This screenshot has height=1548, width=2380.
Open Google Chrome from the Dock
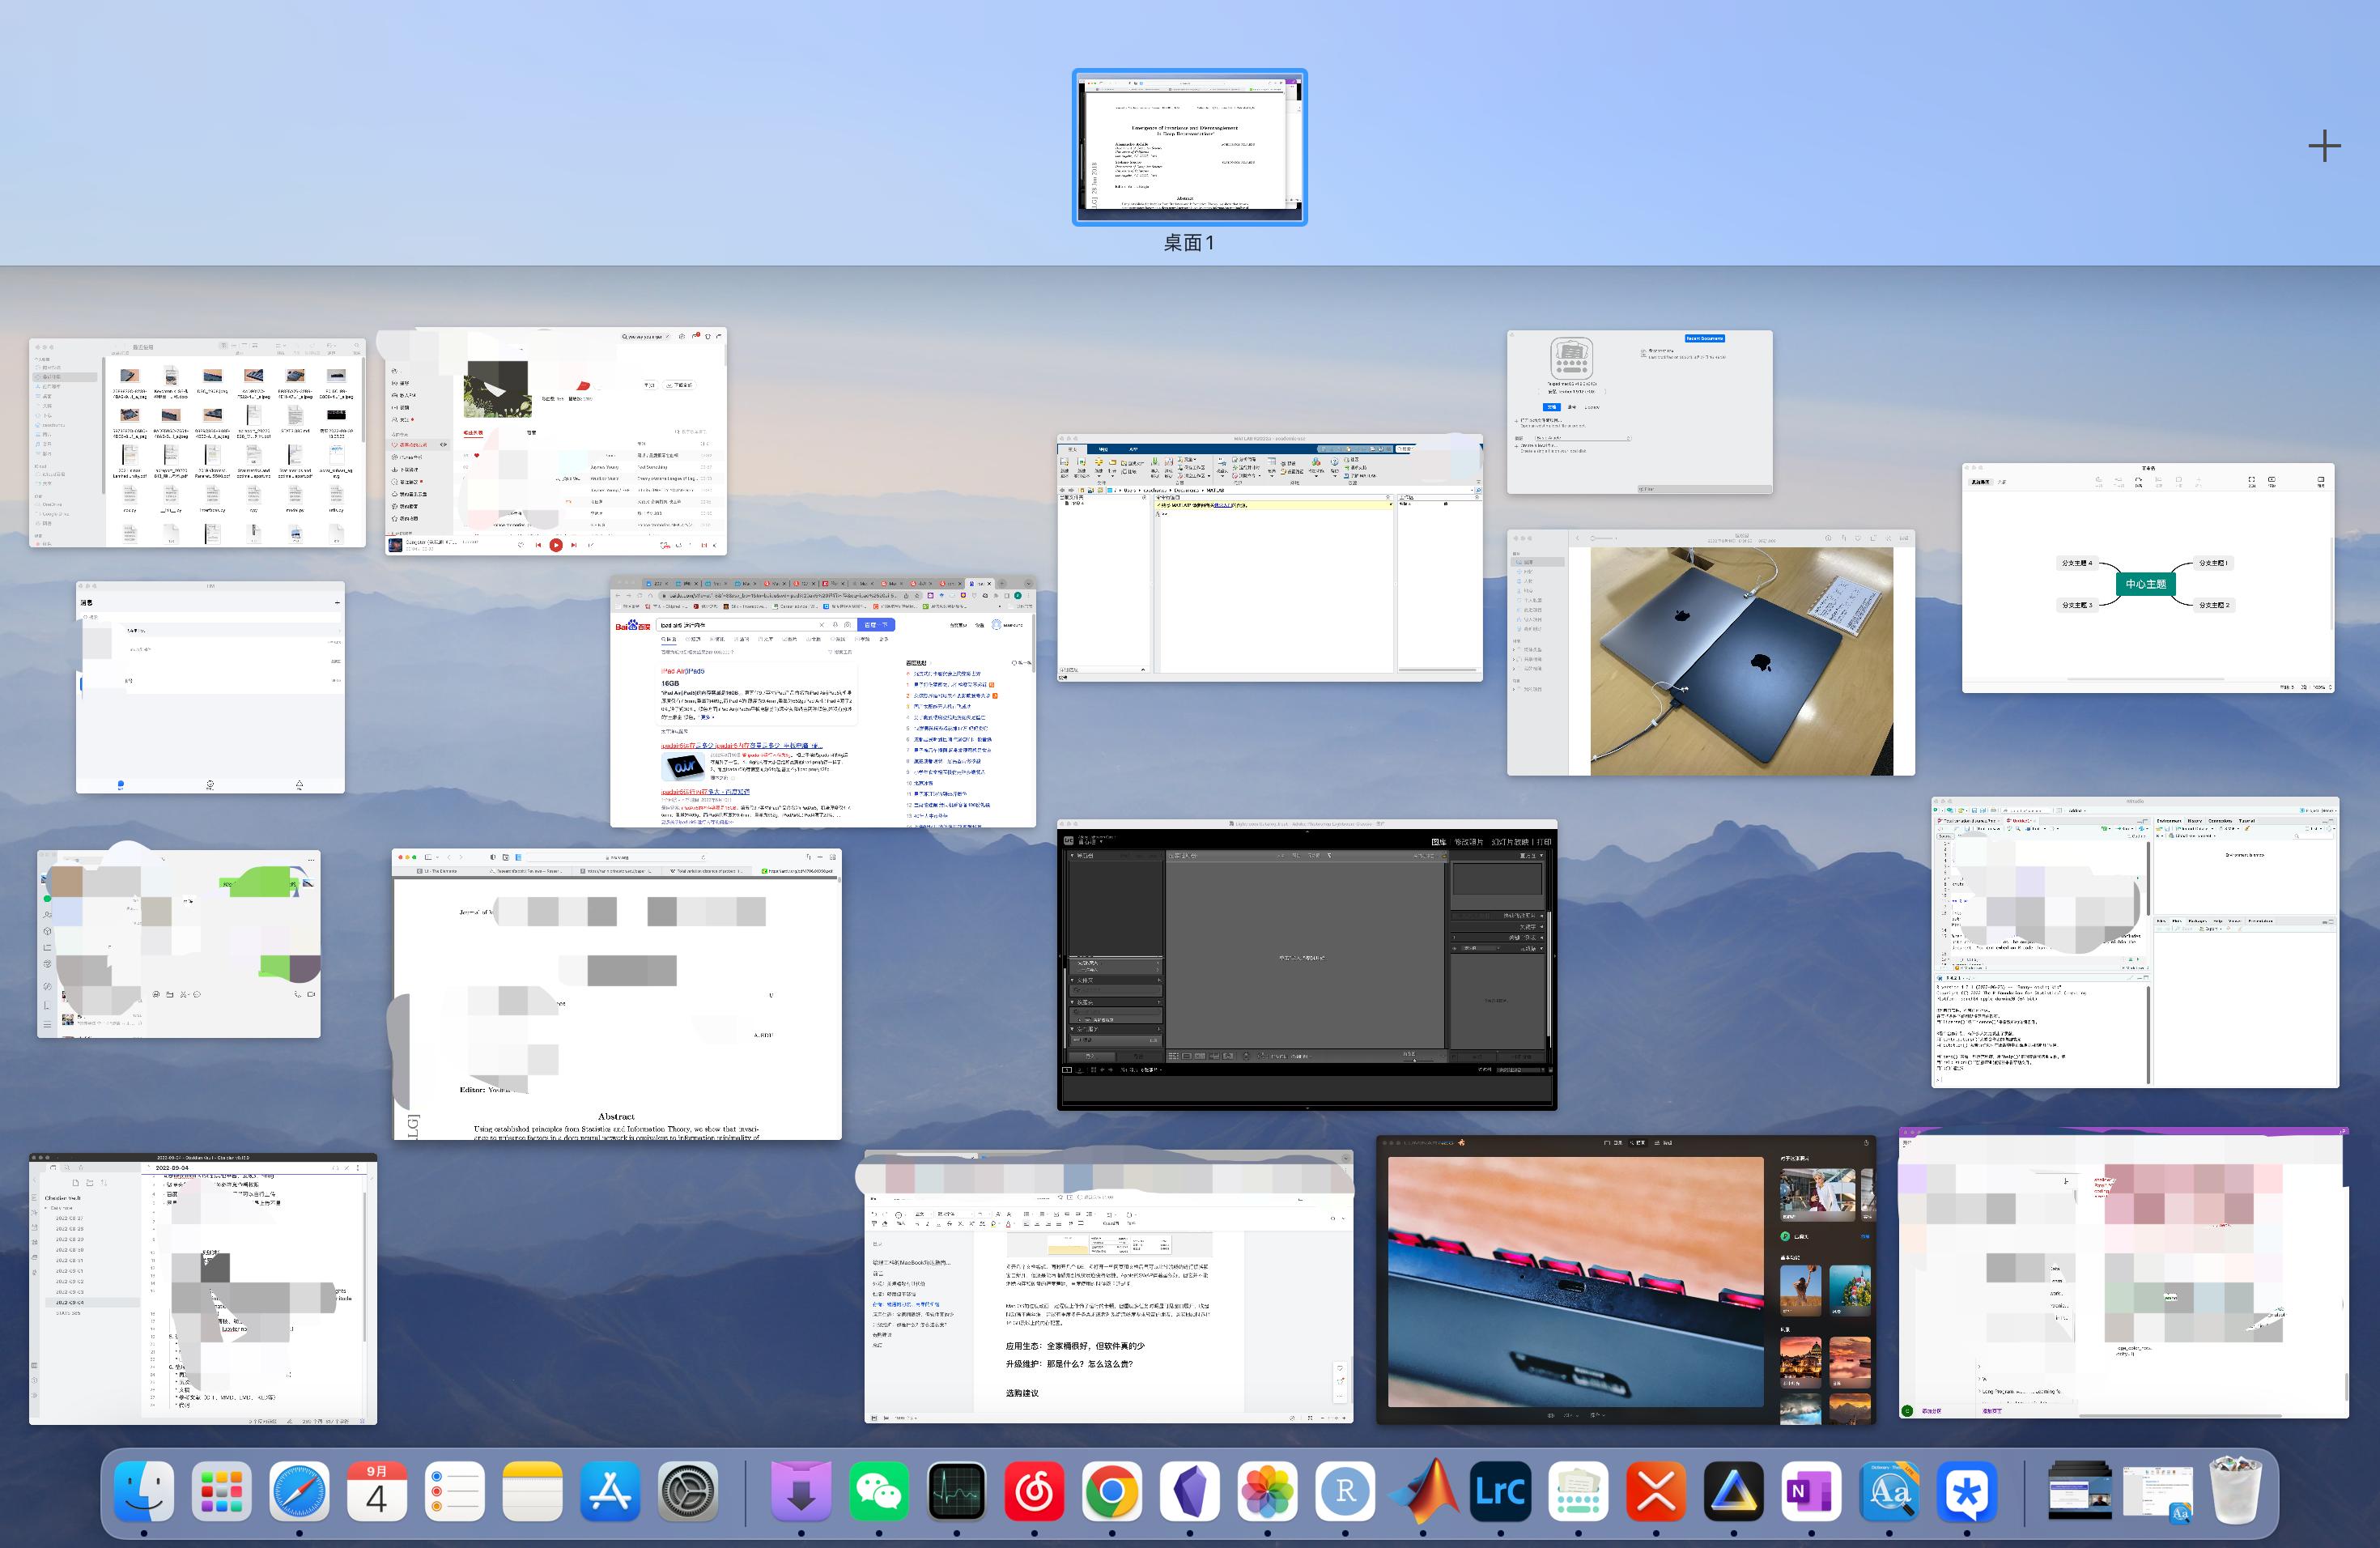[1112, 1492]
